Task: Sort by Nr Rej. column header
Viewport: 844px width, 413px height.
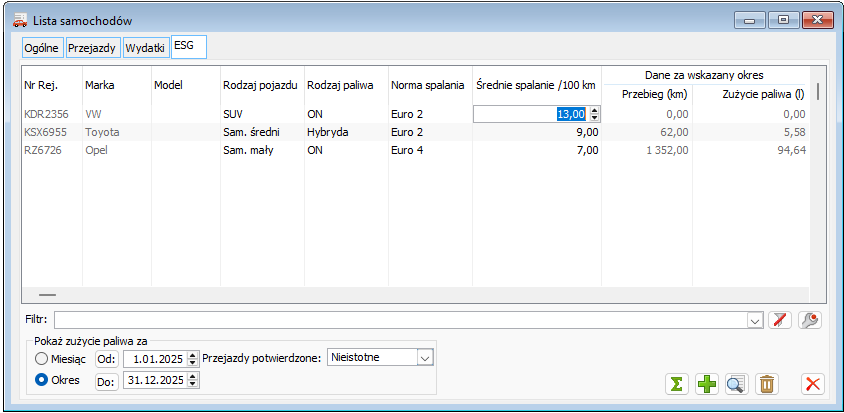Action: click(x=52, y=85)
